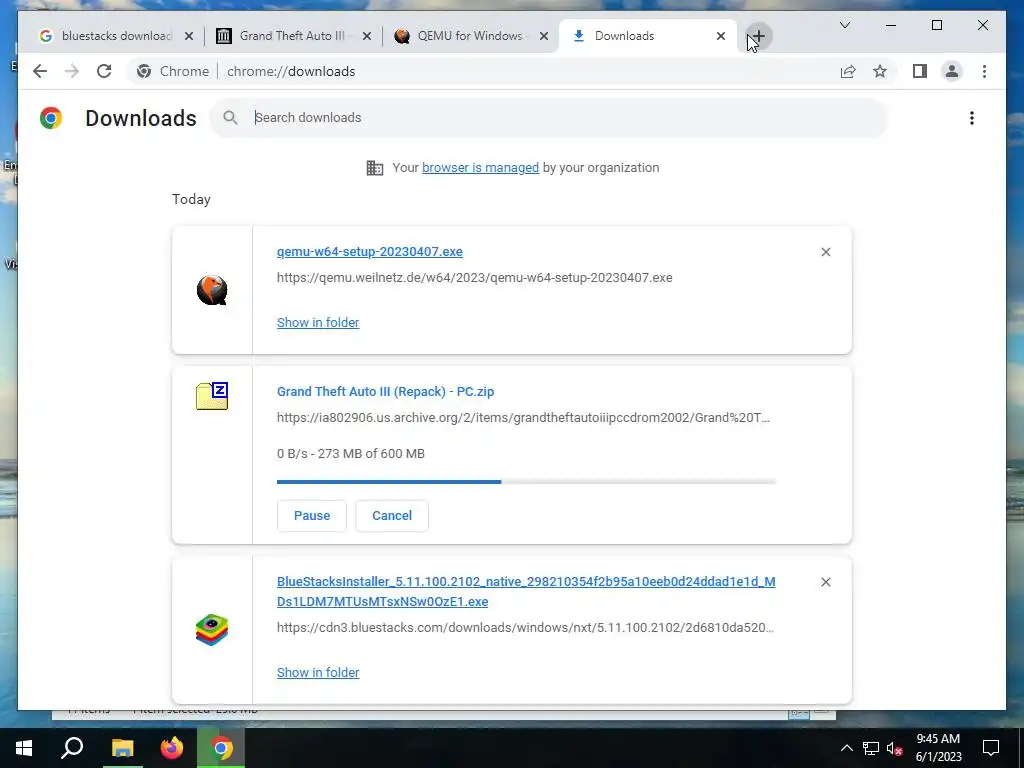Show hidden system tray icons
Image resolution: width=1024 pixels, height=768 pixels.
tap(846, 748)
